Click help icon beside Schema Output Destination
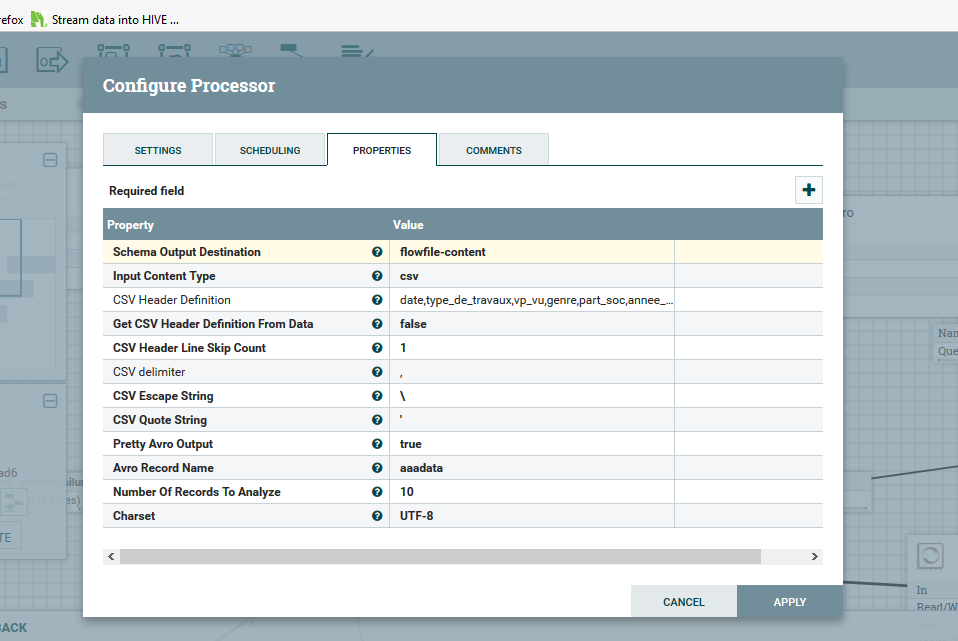 (377, 252)
